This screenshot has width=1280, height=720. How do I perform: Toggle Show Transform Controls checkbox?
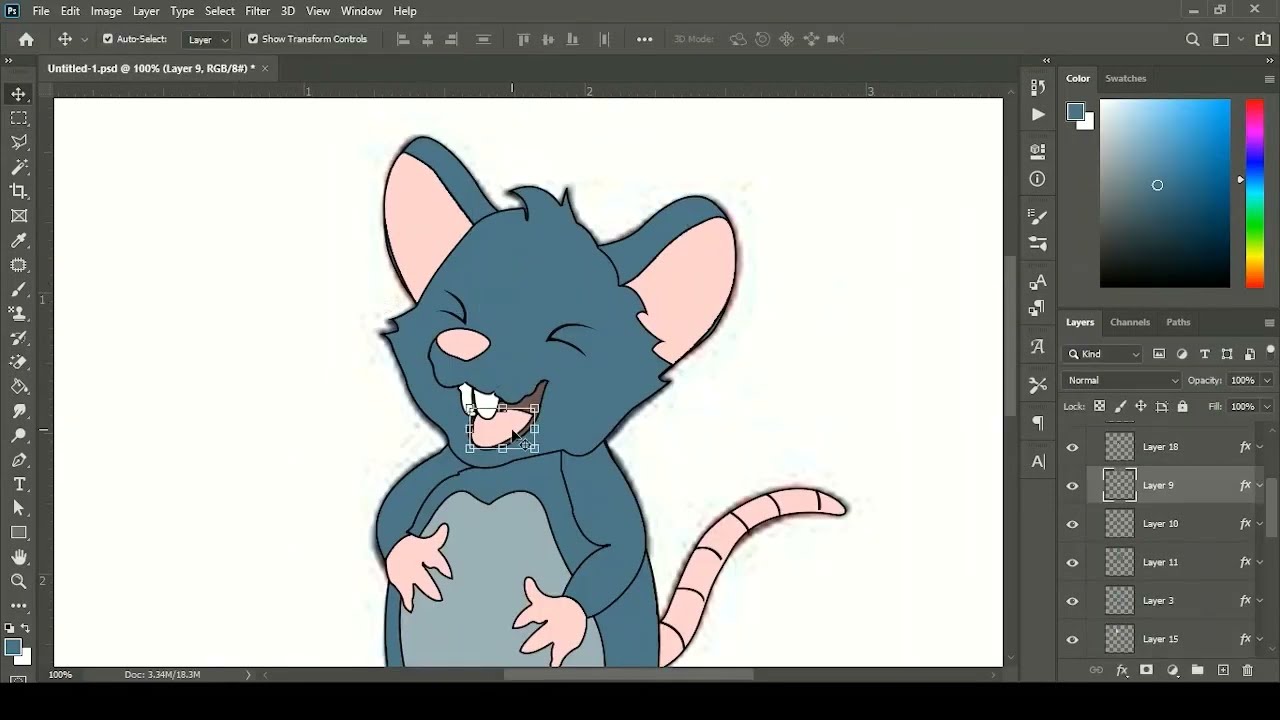coord(253,39)
